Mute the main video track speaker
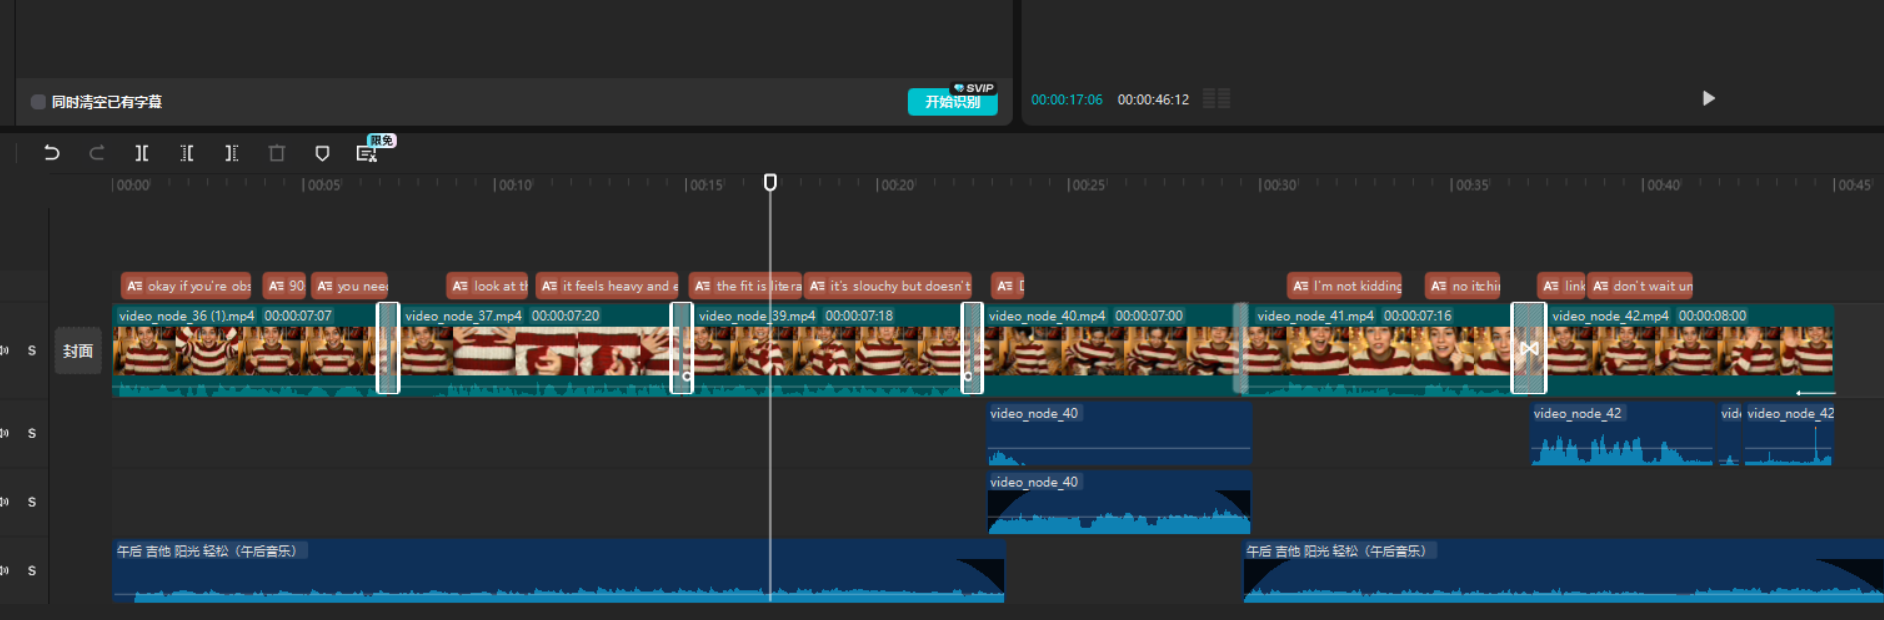This screenshot has width=1884, height=620. (x=5, y=351)
